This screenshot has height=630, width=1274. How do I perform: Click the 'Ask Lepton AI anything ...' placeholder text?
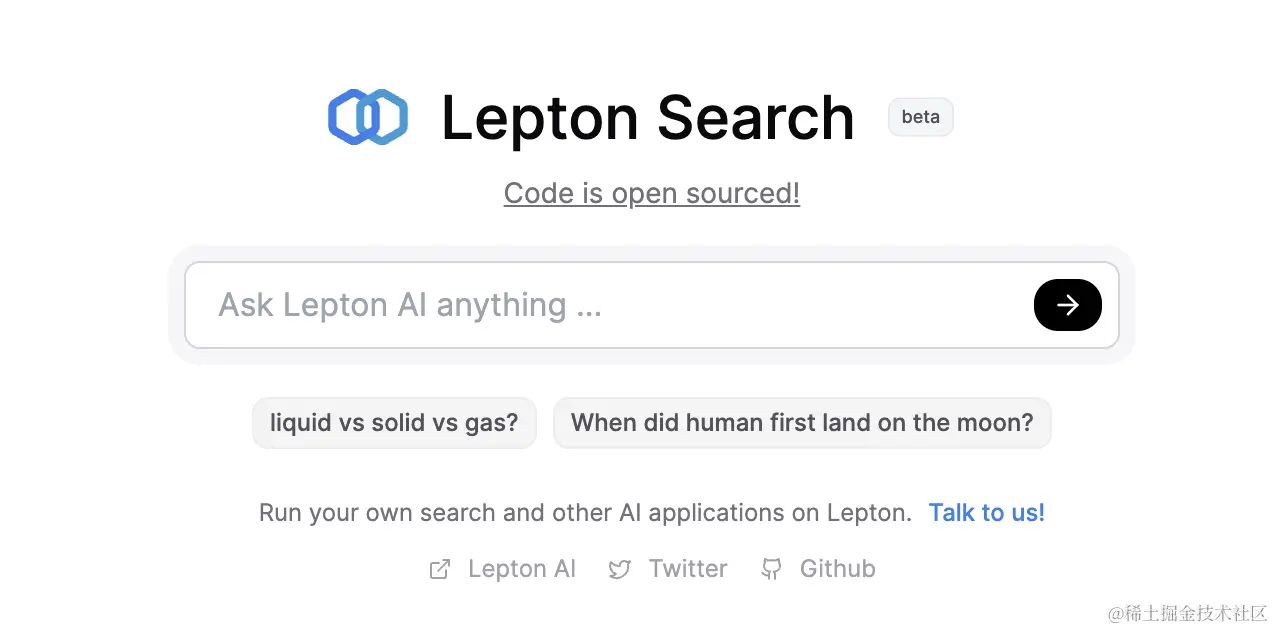coord(410,305)
